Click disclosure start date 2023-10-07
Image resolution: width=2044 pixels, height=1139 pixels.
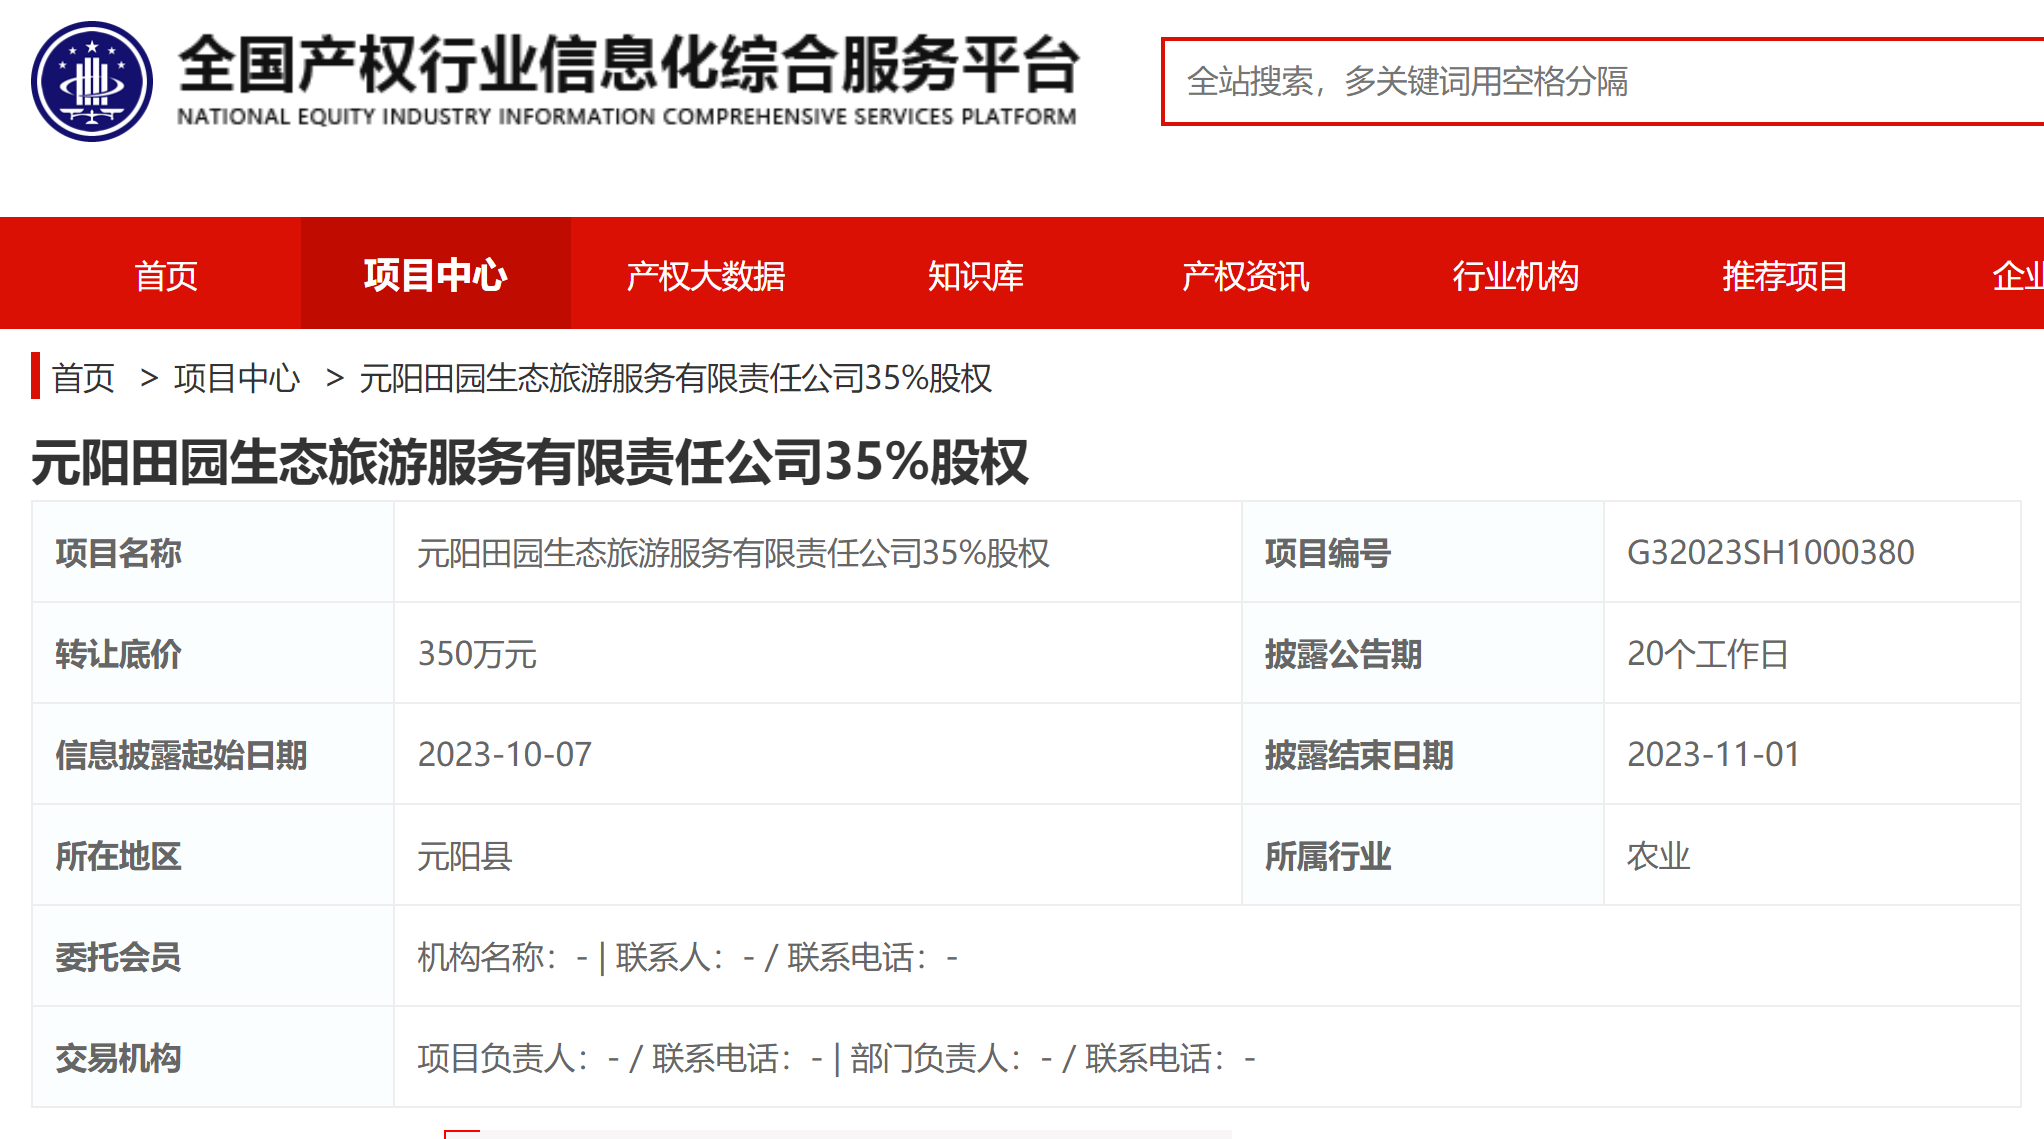tap(504, 754)
